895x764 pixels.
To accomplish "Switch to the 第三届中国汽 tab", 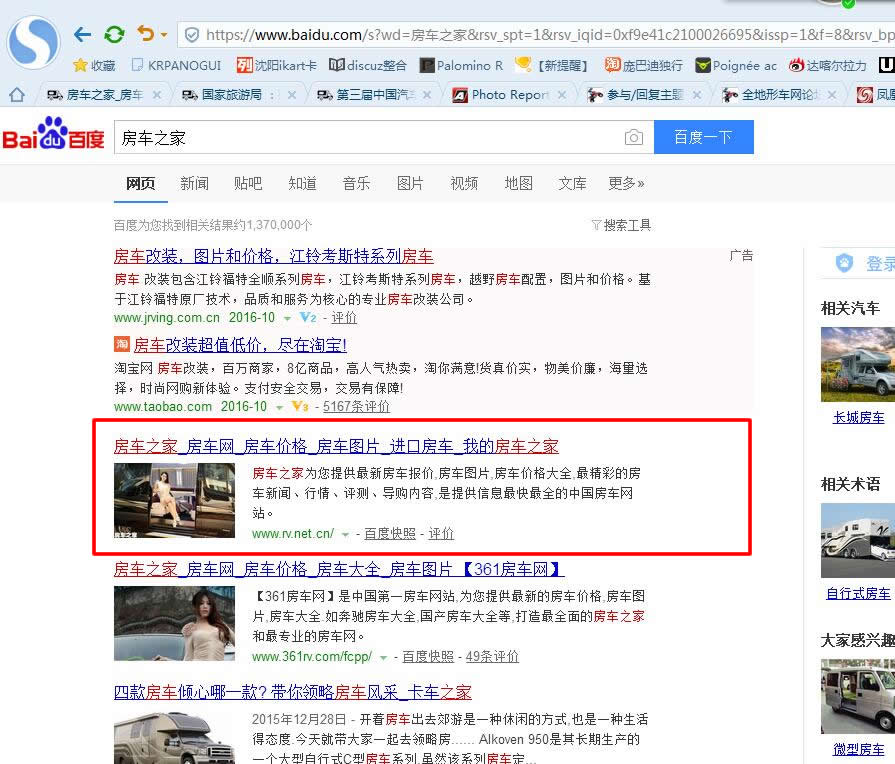I will 366,95.
